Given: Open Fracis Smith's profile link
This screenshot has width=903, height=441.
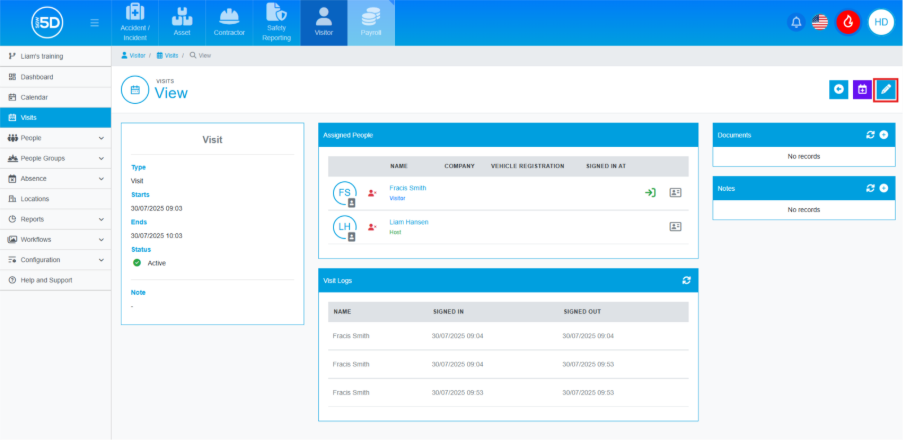Looking at the screenshot, I should pos(408,188).
